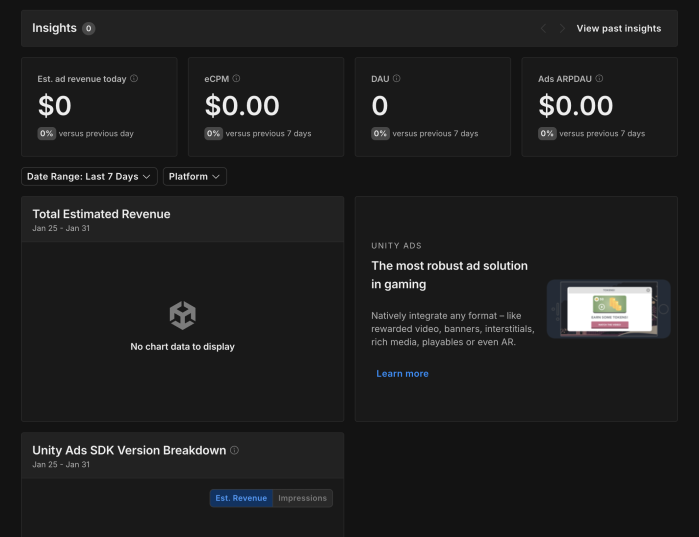Open View past insights
This screenshot has height=537, width=699.
coord(619,29)
